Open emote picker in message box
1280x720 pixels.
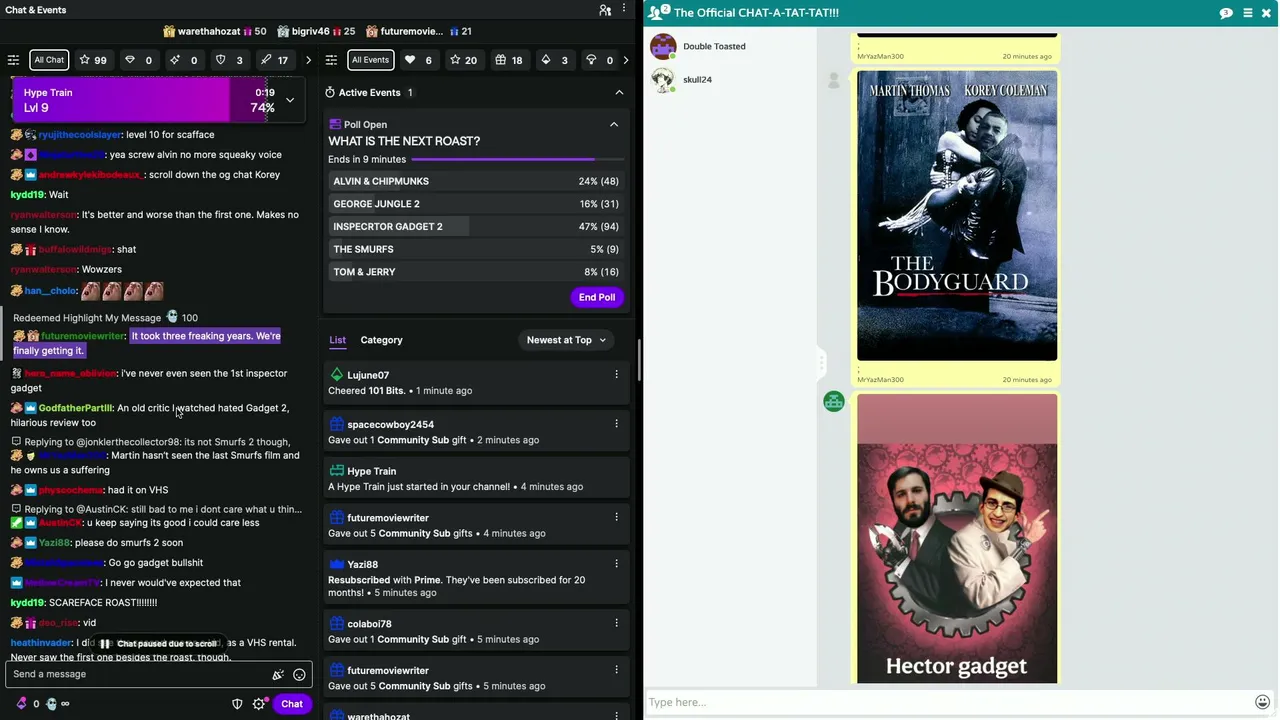tap(299, 674)
